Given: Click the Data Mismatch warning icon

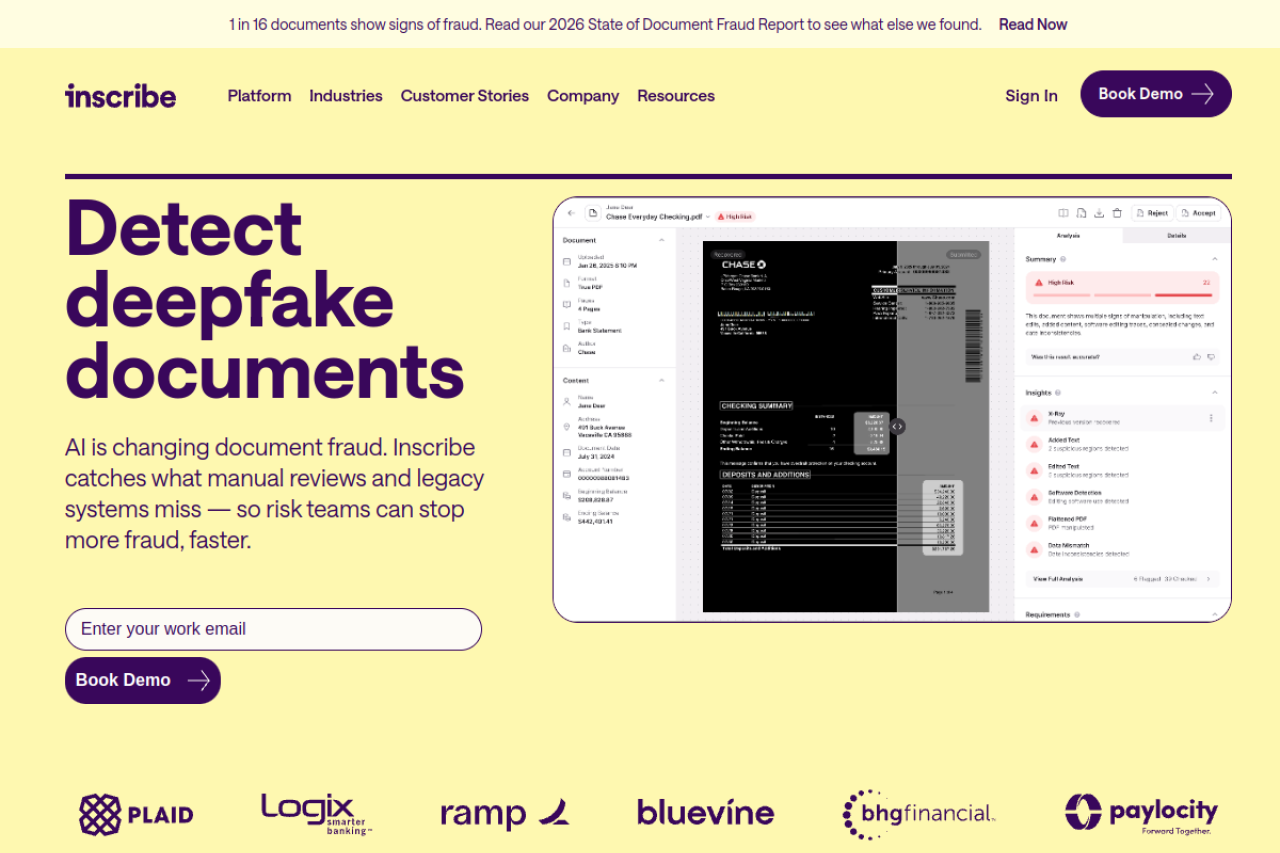Looking at the screenshot, I should pos(1034,550).
